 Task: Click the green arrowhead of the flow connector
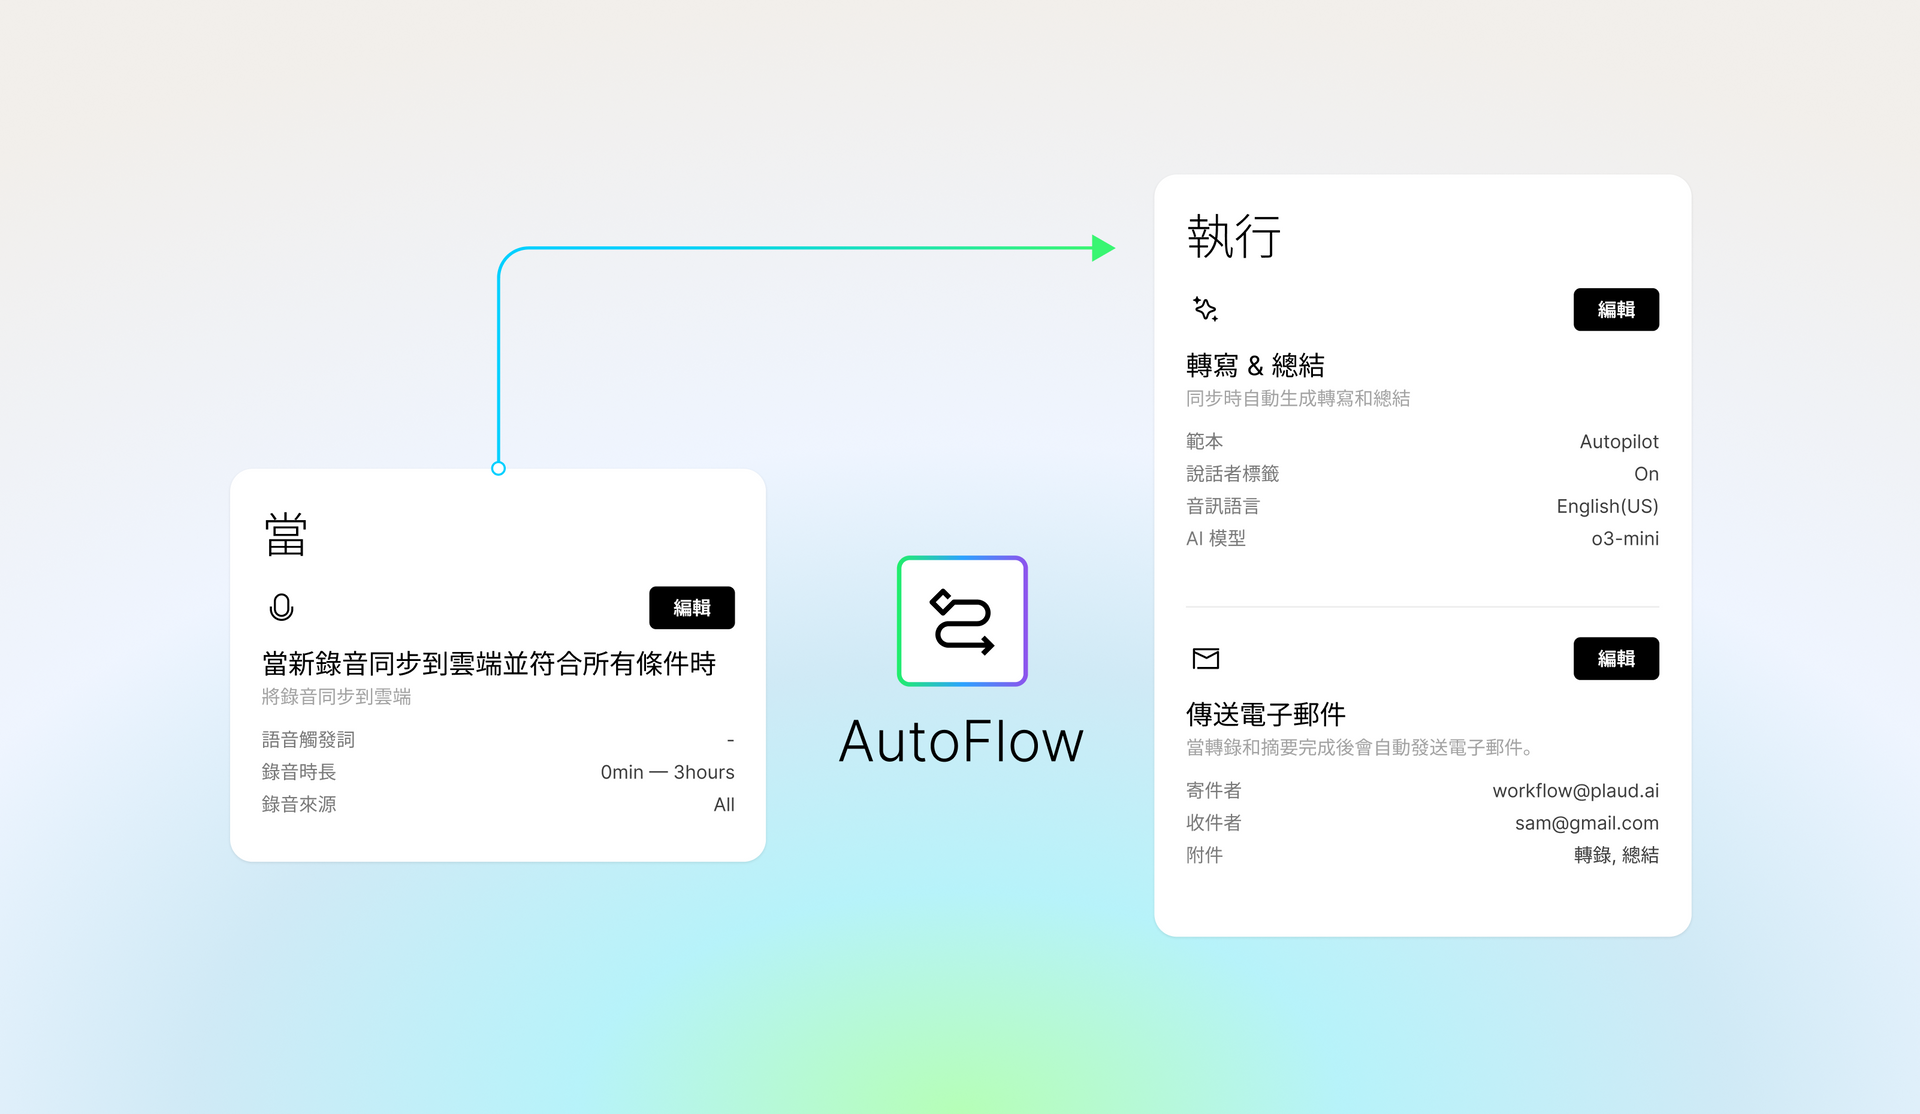click(1102, 248)
